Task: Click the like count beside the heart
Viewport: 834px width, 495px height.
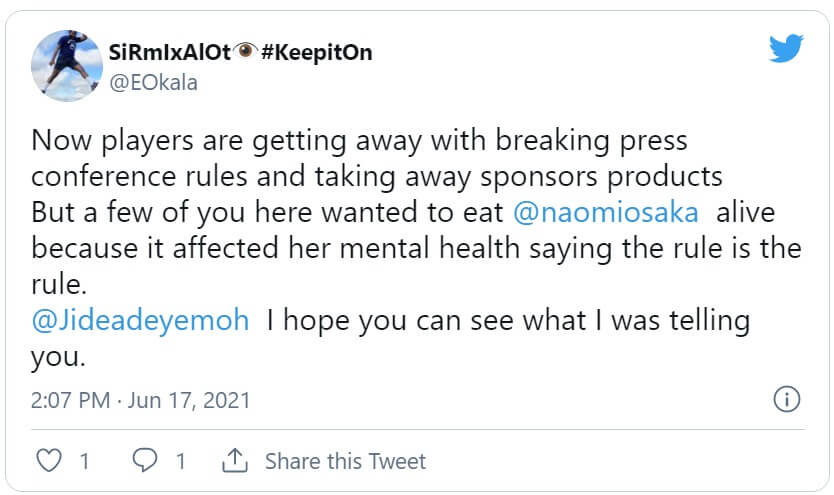Action: pos(84,461)
